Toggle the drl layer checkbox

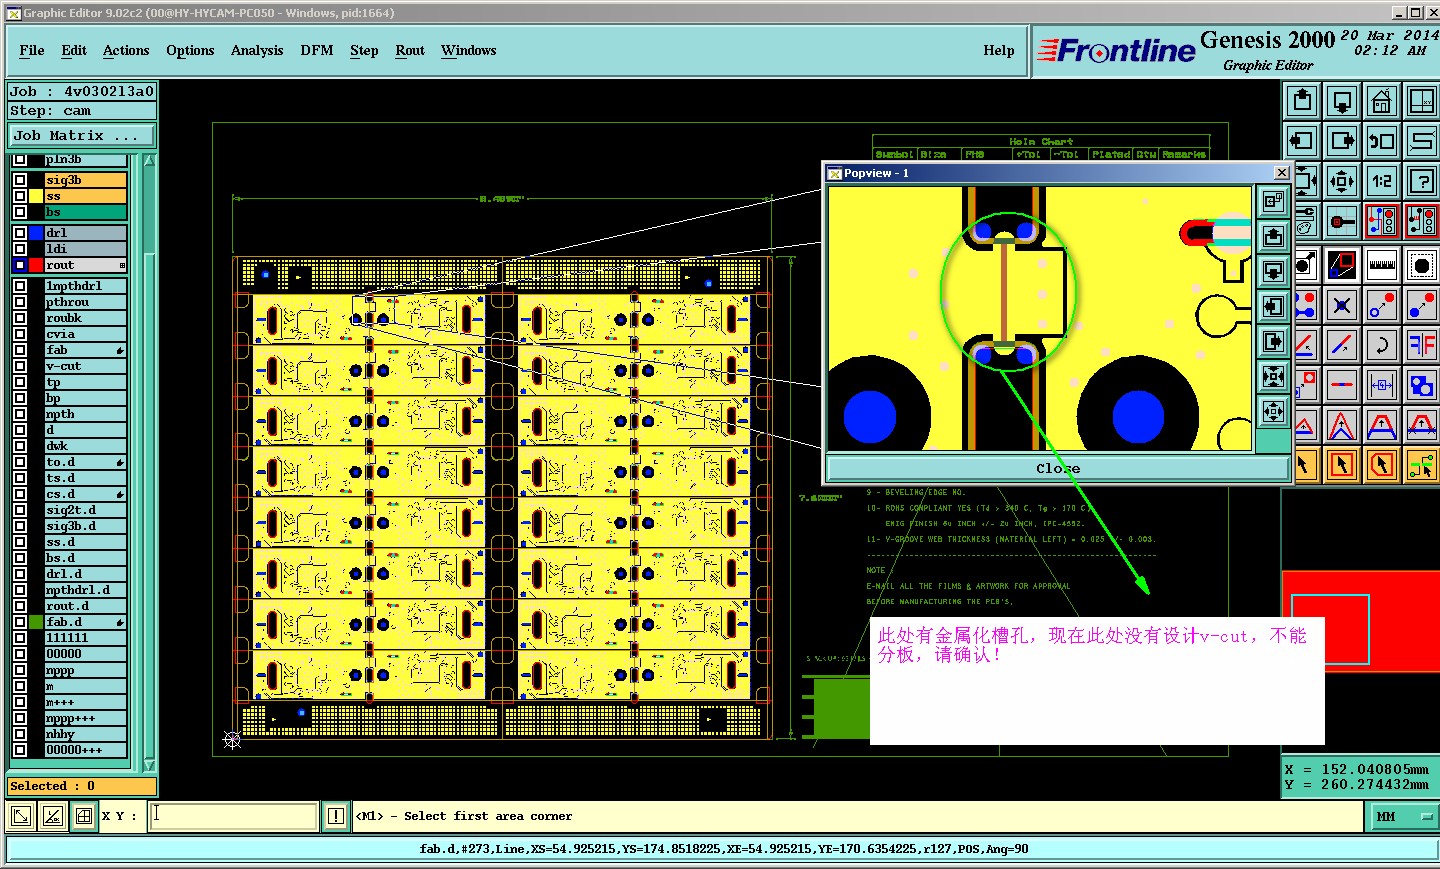[20, 233]
